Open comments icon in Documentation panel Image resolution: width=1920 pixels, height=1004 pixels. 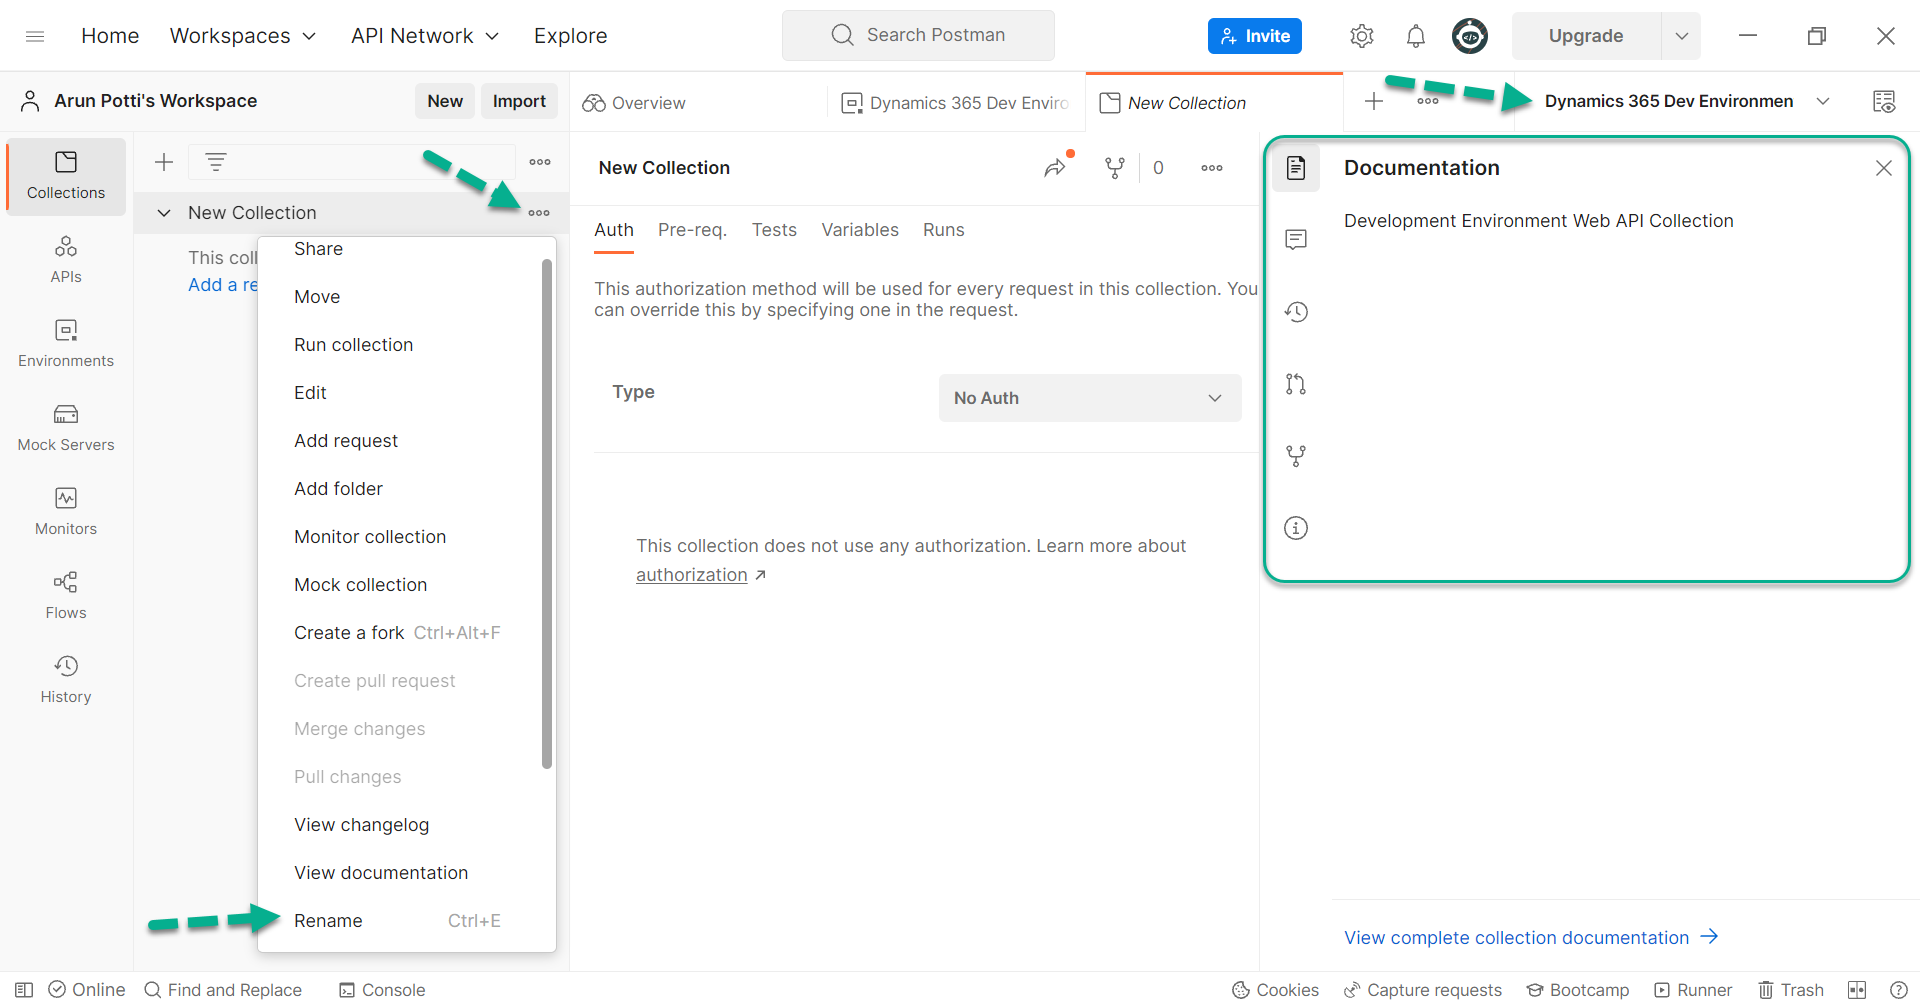click(1295, 239)
